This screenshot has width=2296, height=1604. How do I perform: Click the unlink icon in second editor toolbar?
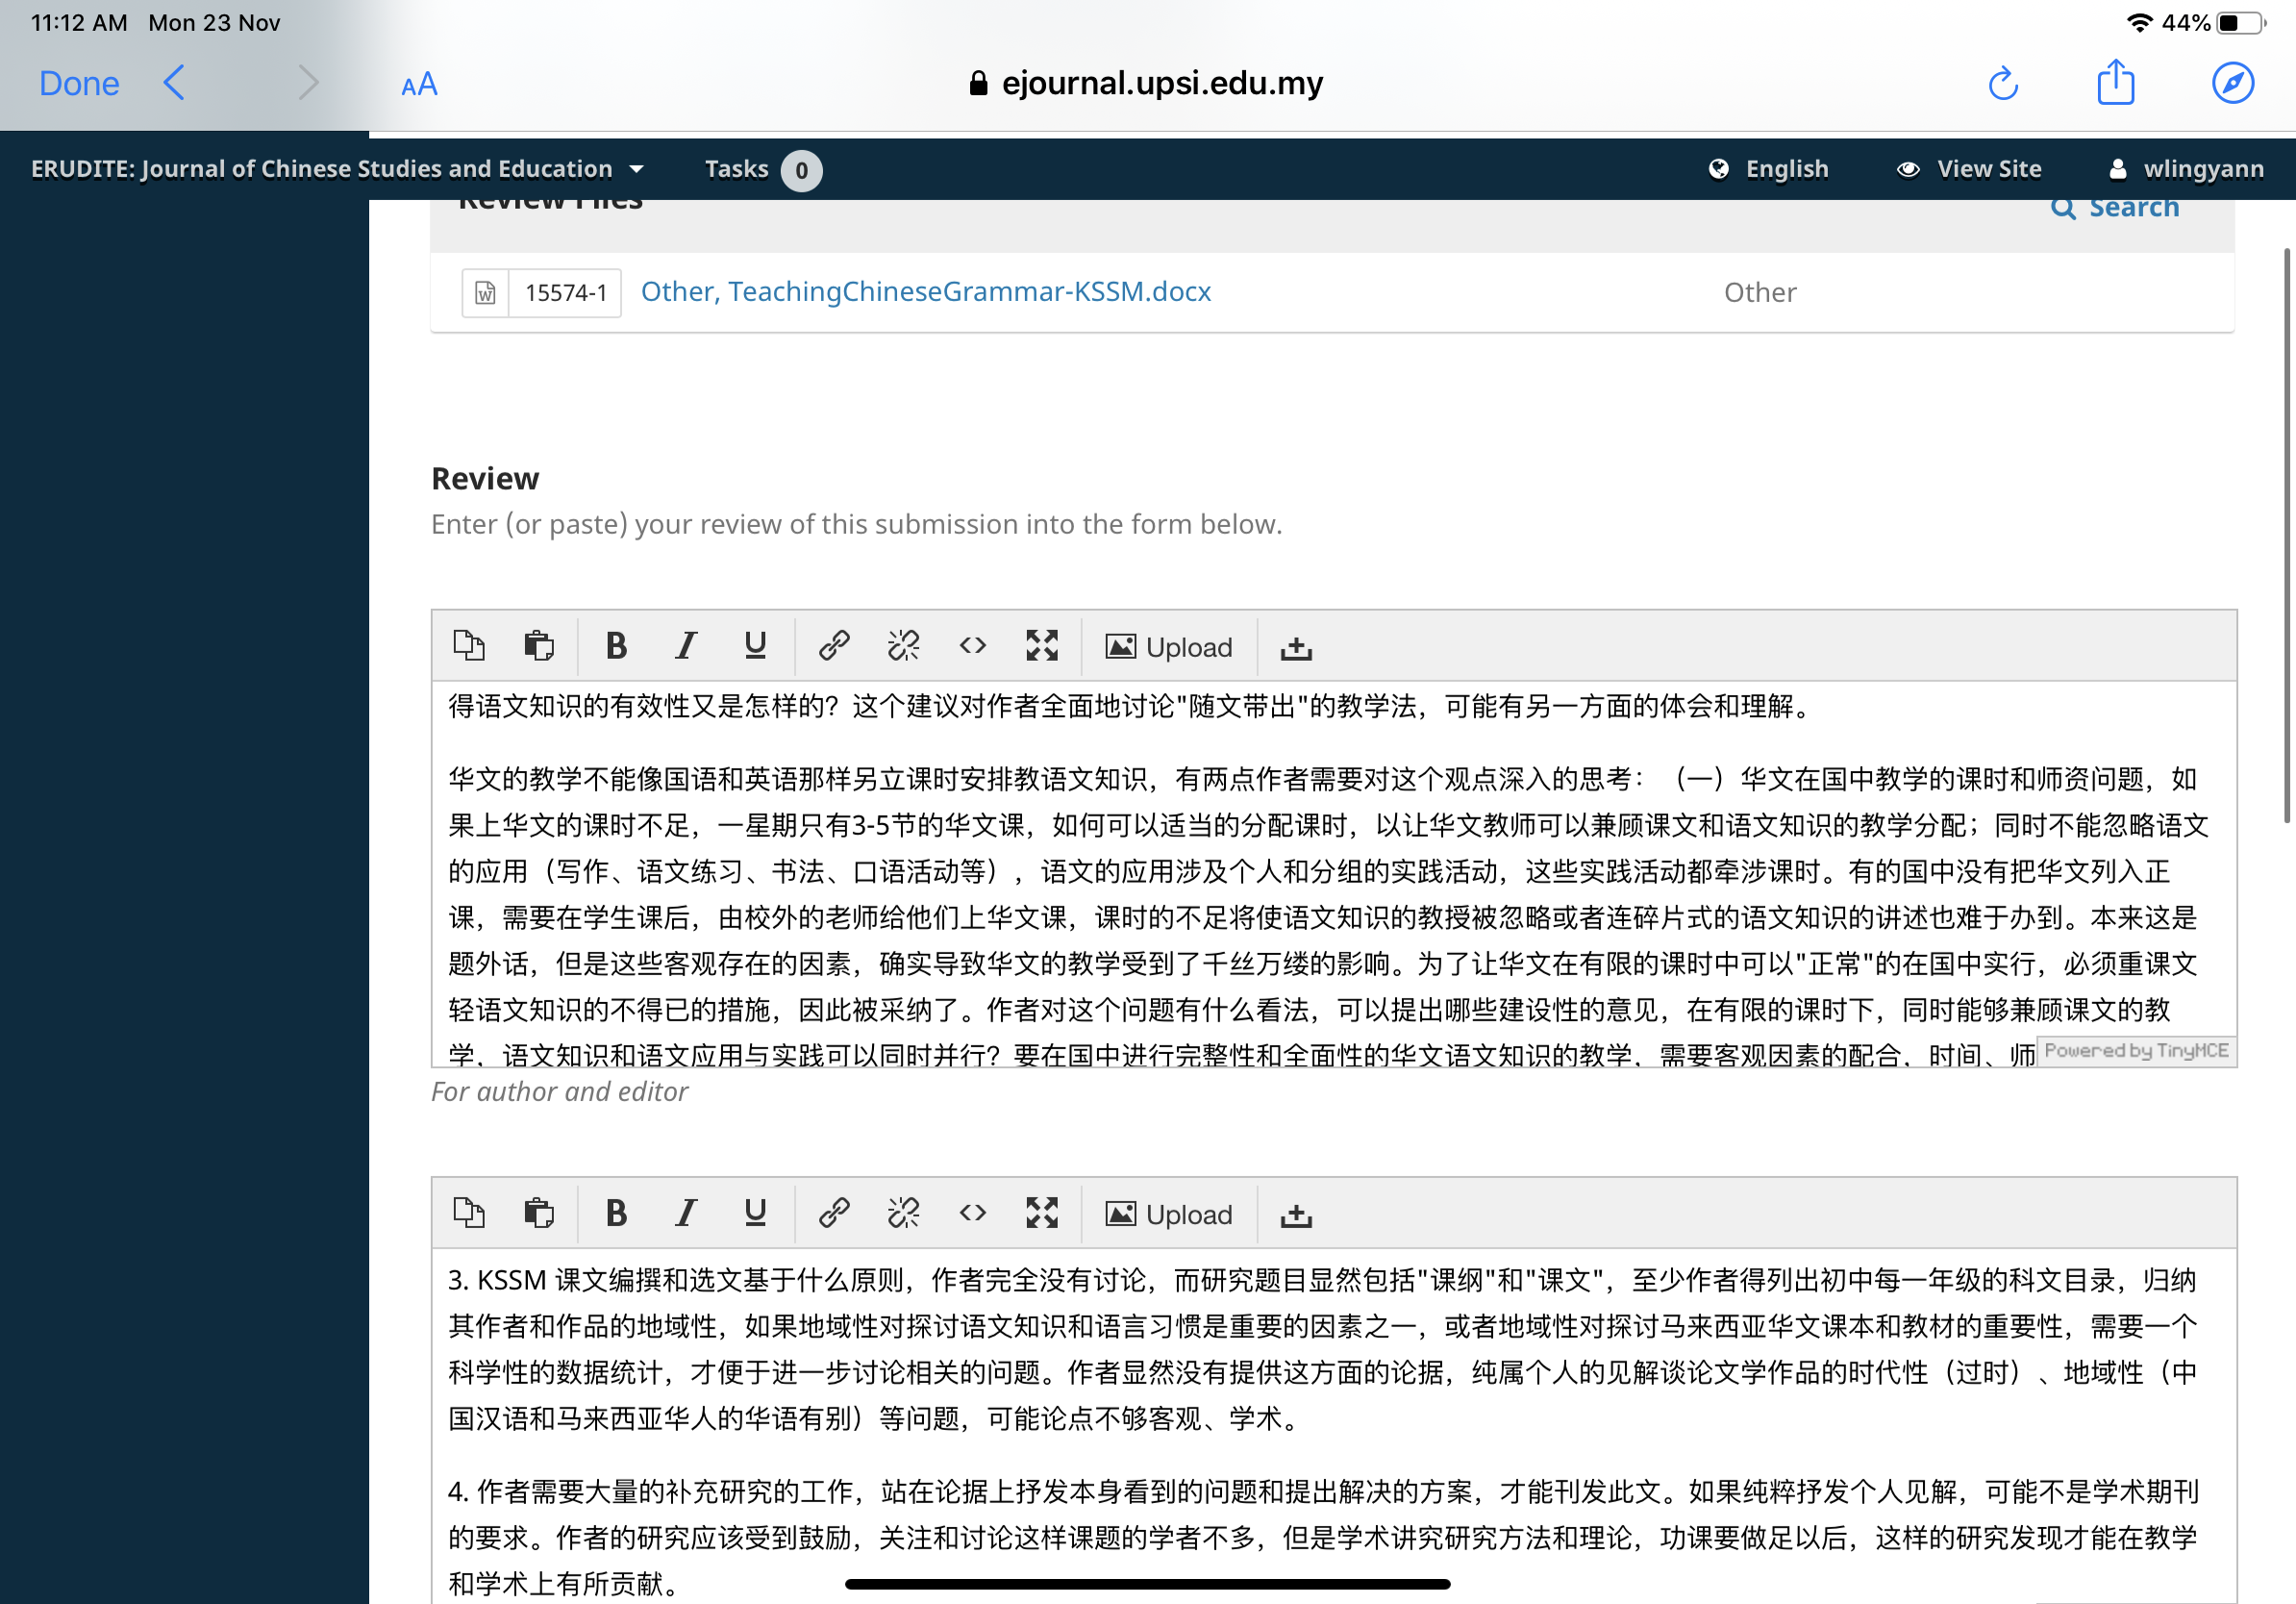coord(903,1213)
